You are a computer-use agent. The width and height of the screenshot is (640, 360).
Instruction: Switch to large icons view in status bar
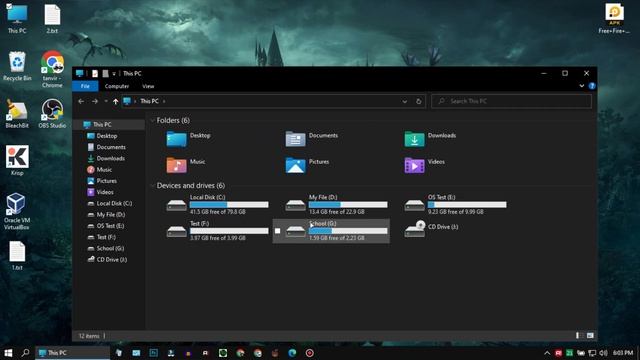pos(590,336)
